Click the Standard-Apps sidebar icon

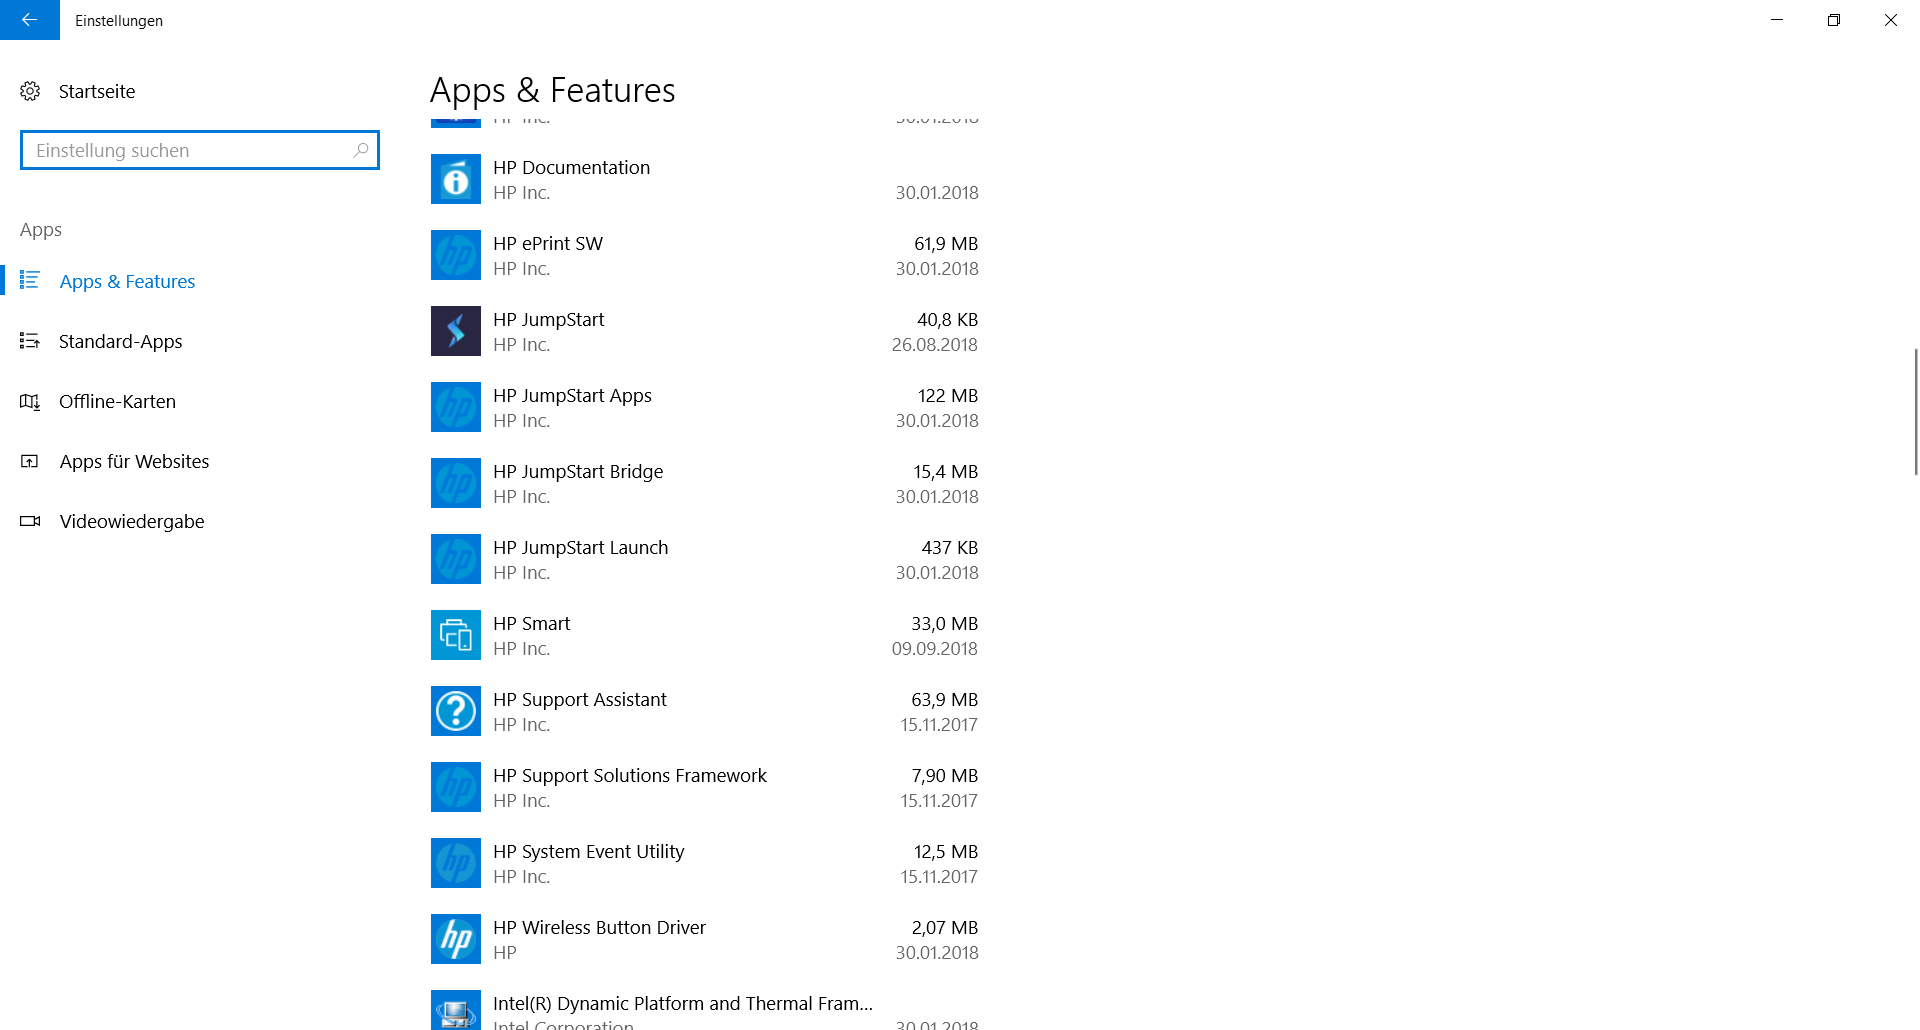[x=30, y=341]
